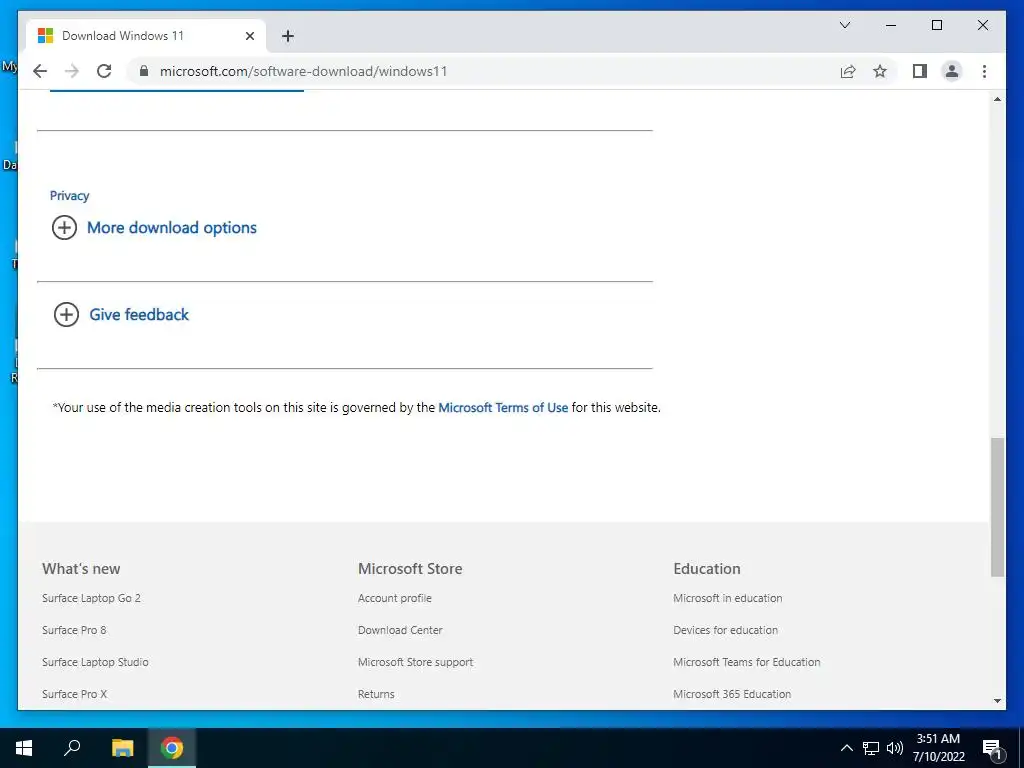The image size is (1024, 768).
Task: Open Microsoft Terms of Use link
Action: [503, 408]
